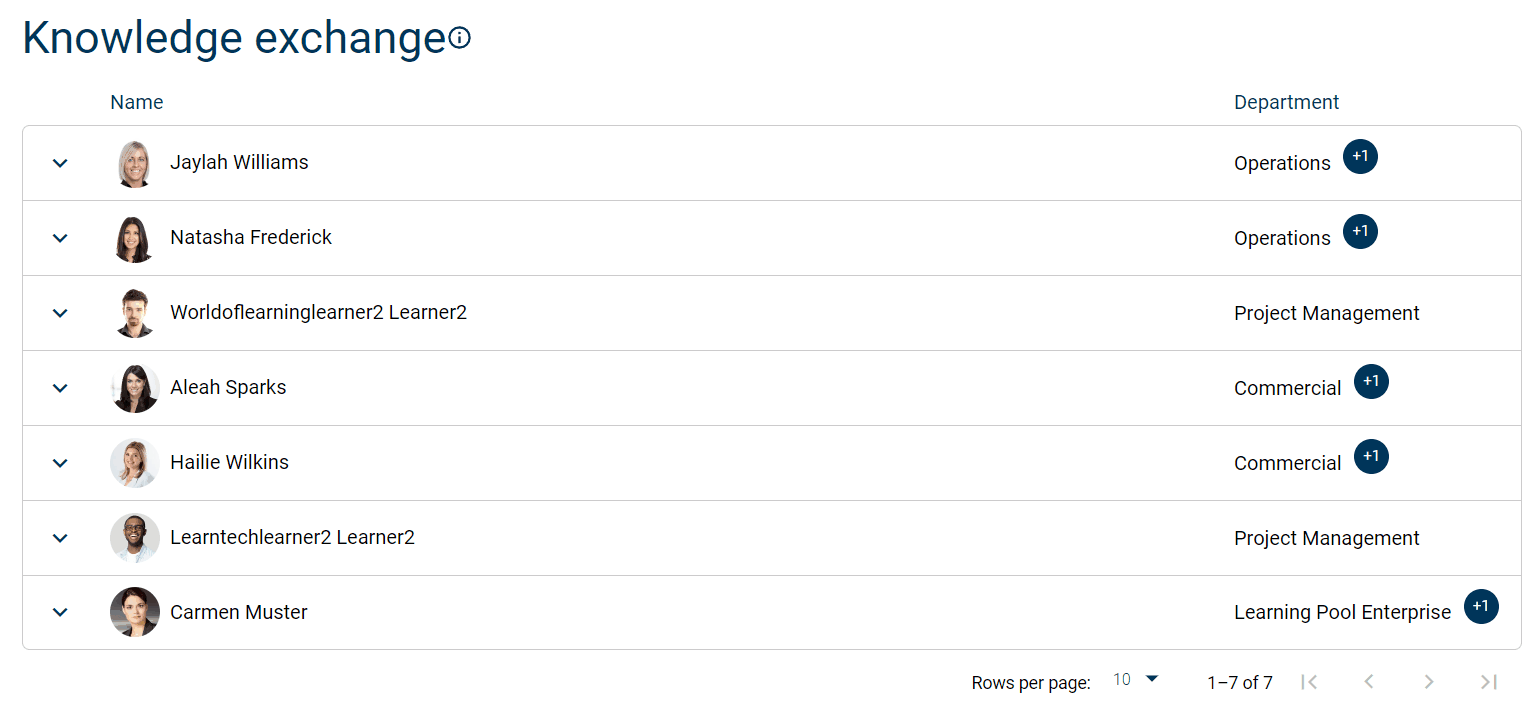
Task: Open Worldoflearninglearner2 Learner2's name link
Action: [x=318, y=312]
